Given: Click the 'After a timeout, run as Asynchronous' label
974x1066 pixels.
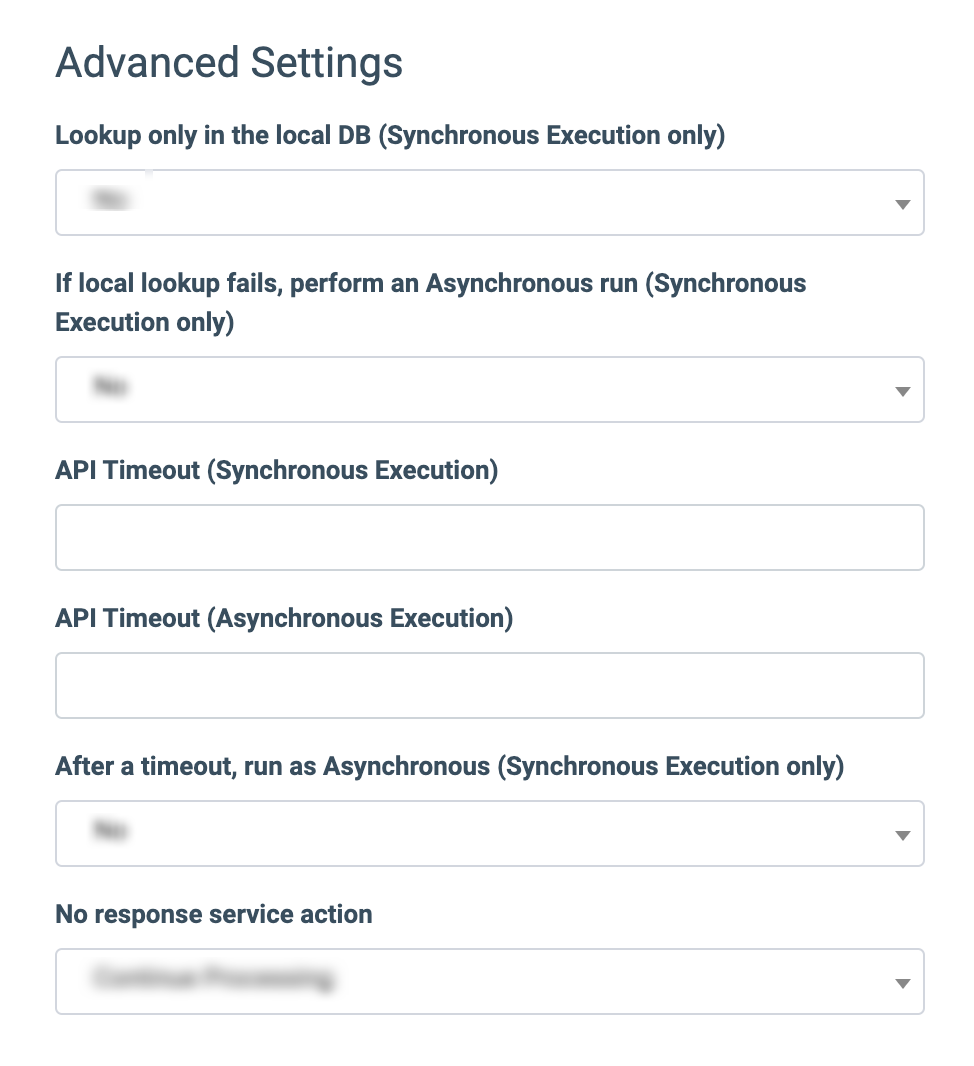Looking at the screenshot, I should pyautogui.click(x=450, y=767).
